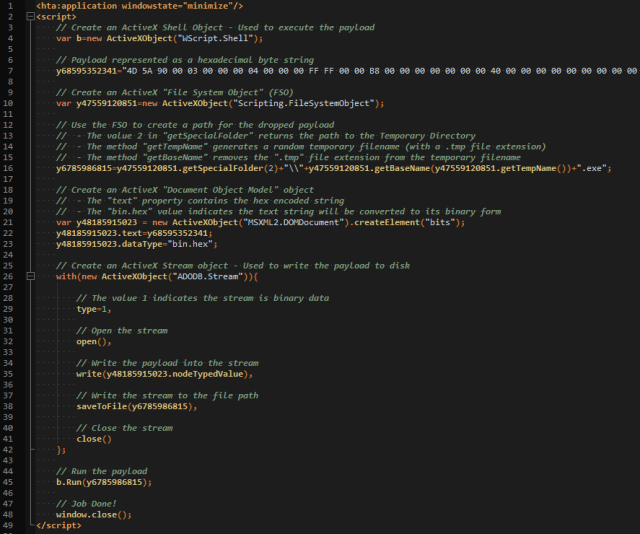640x534 pixels.
Task: Click the comment "Run the payload"
Action: [102, 471]
